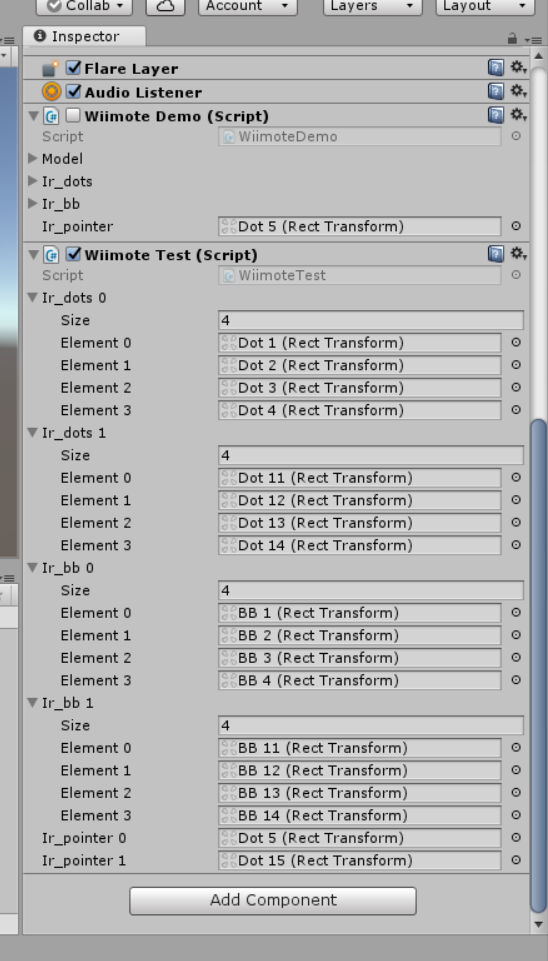
Task: Open object picker for BB 14 element
Action: pos(516,815)
